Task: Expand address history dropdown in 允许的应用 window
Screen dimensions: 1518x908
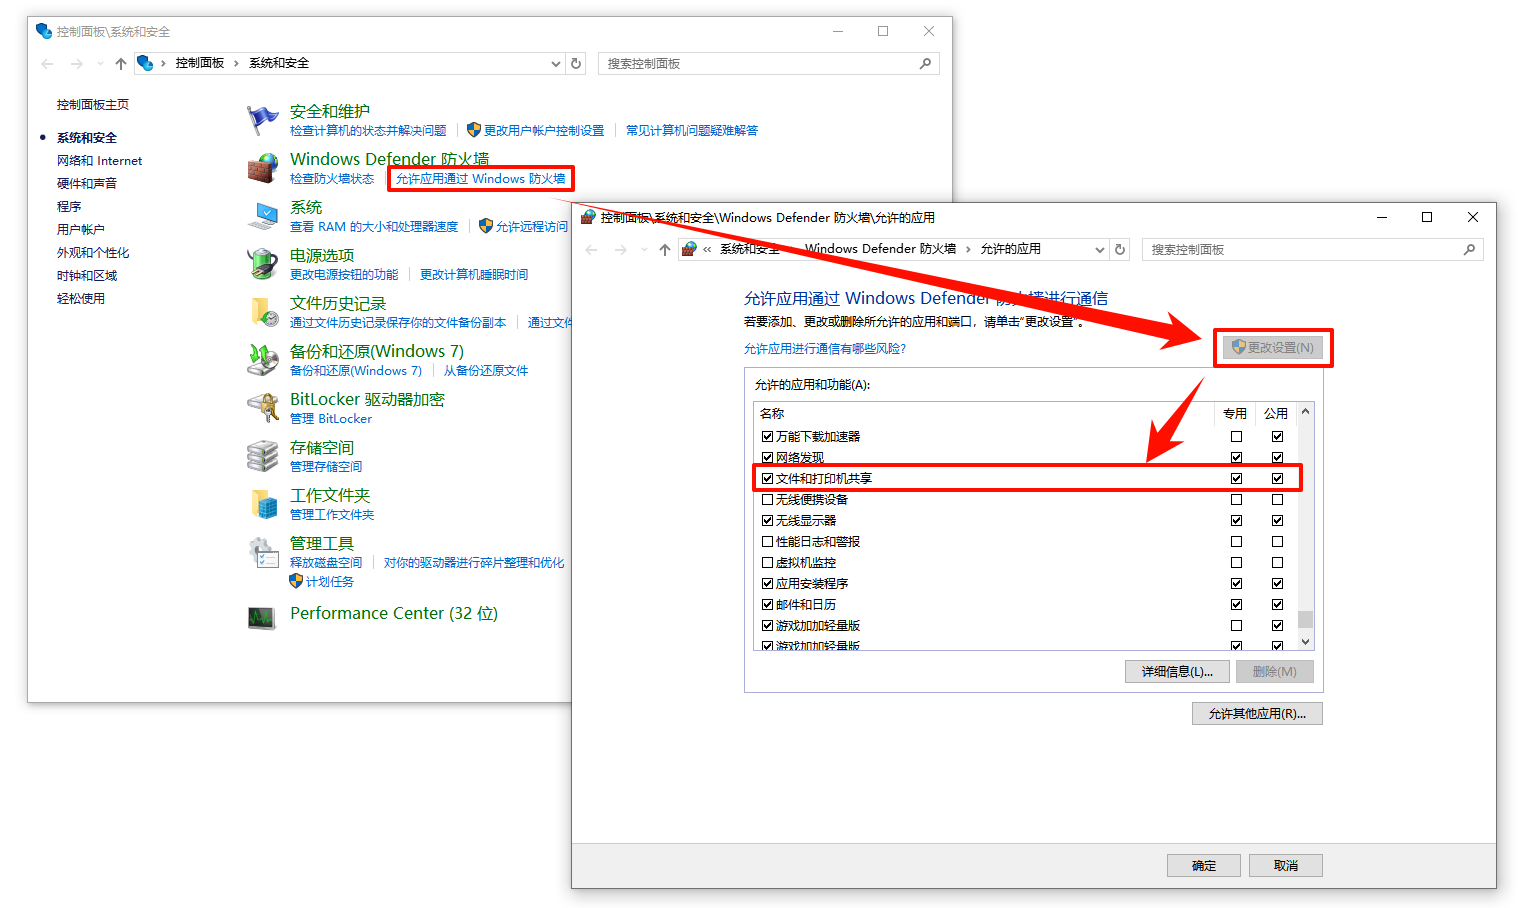Action: [1100, 250]
